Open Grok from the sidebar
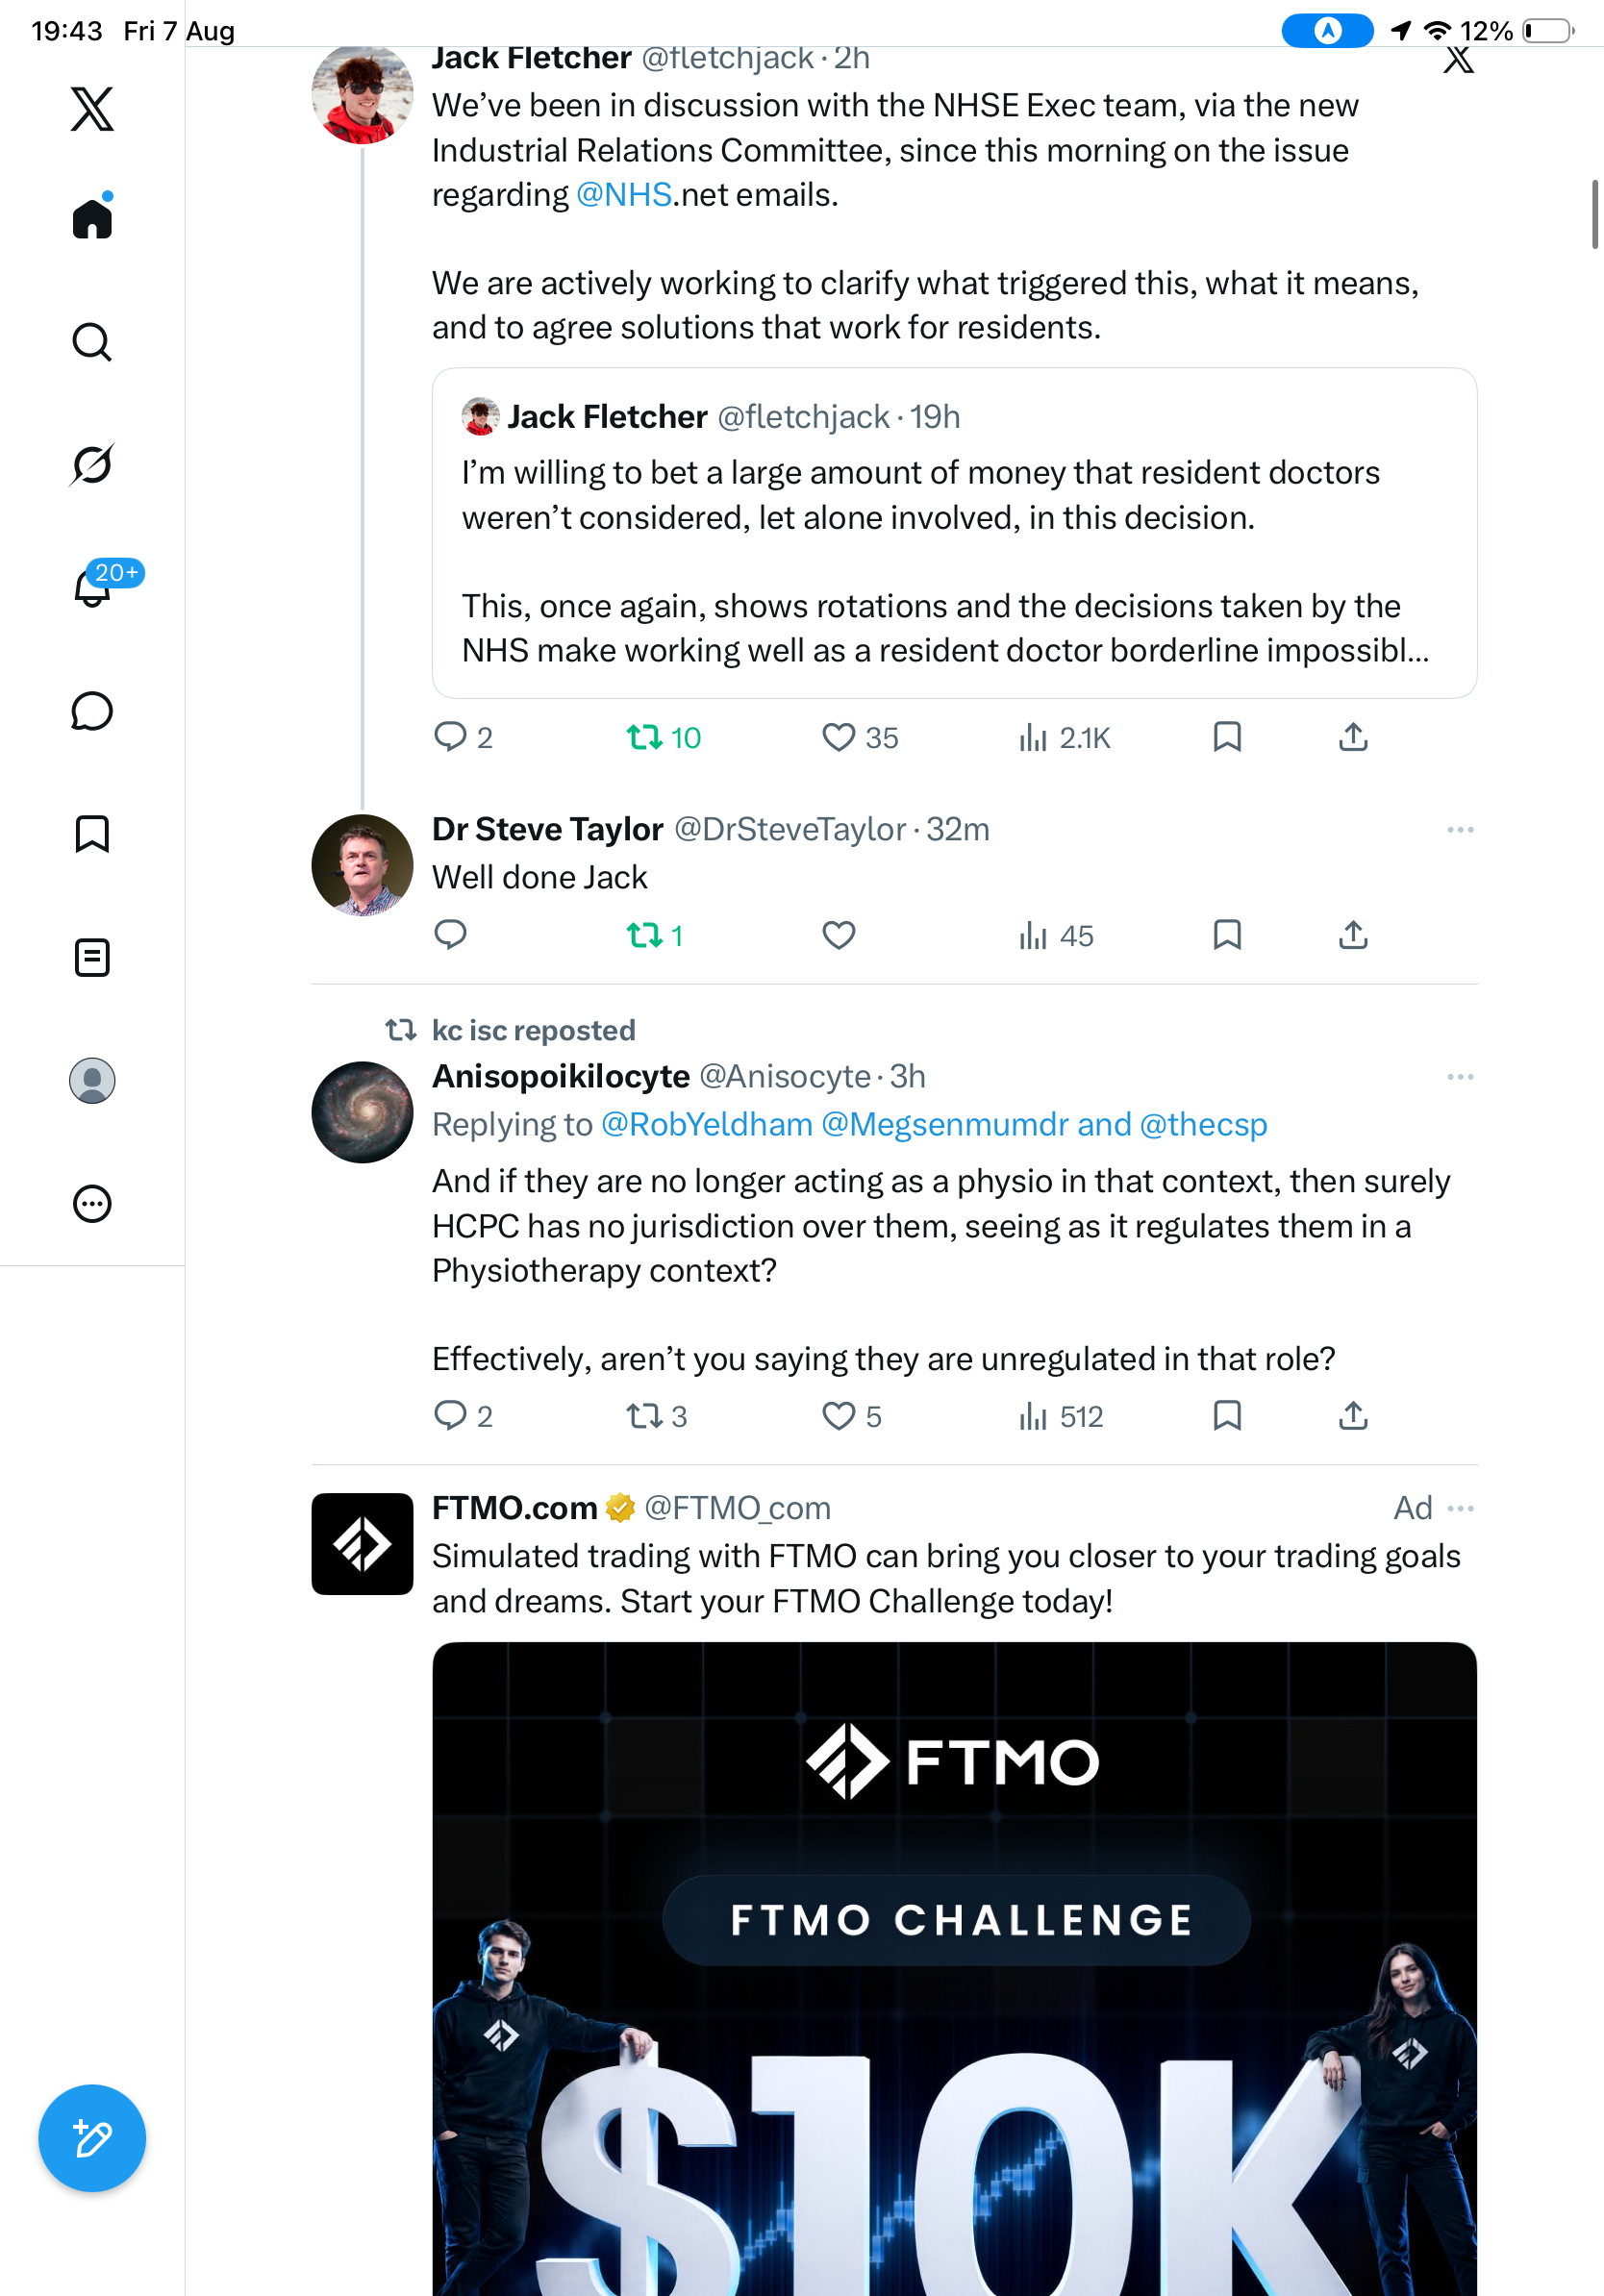 click(92, 464)
